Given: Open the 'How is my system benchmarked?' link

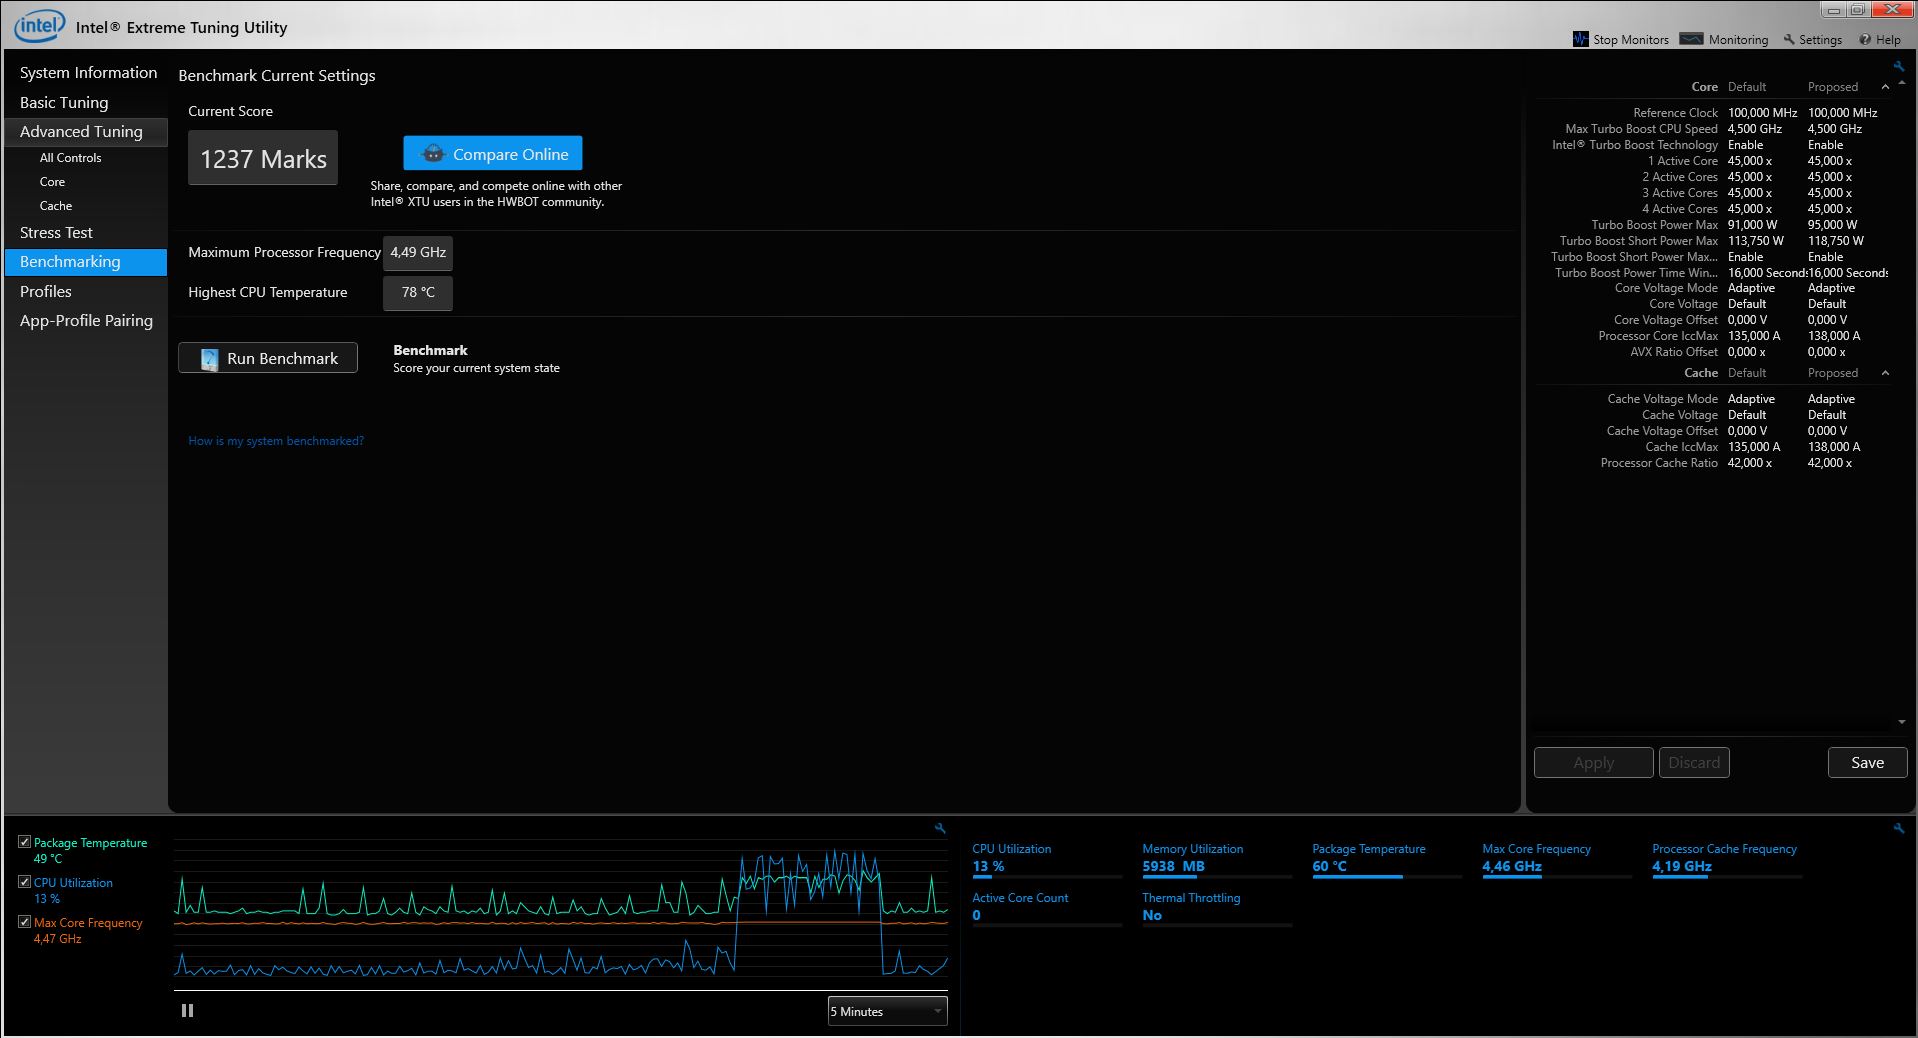Looking at the screenshot, I should click(276, 441).
